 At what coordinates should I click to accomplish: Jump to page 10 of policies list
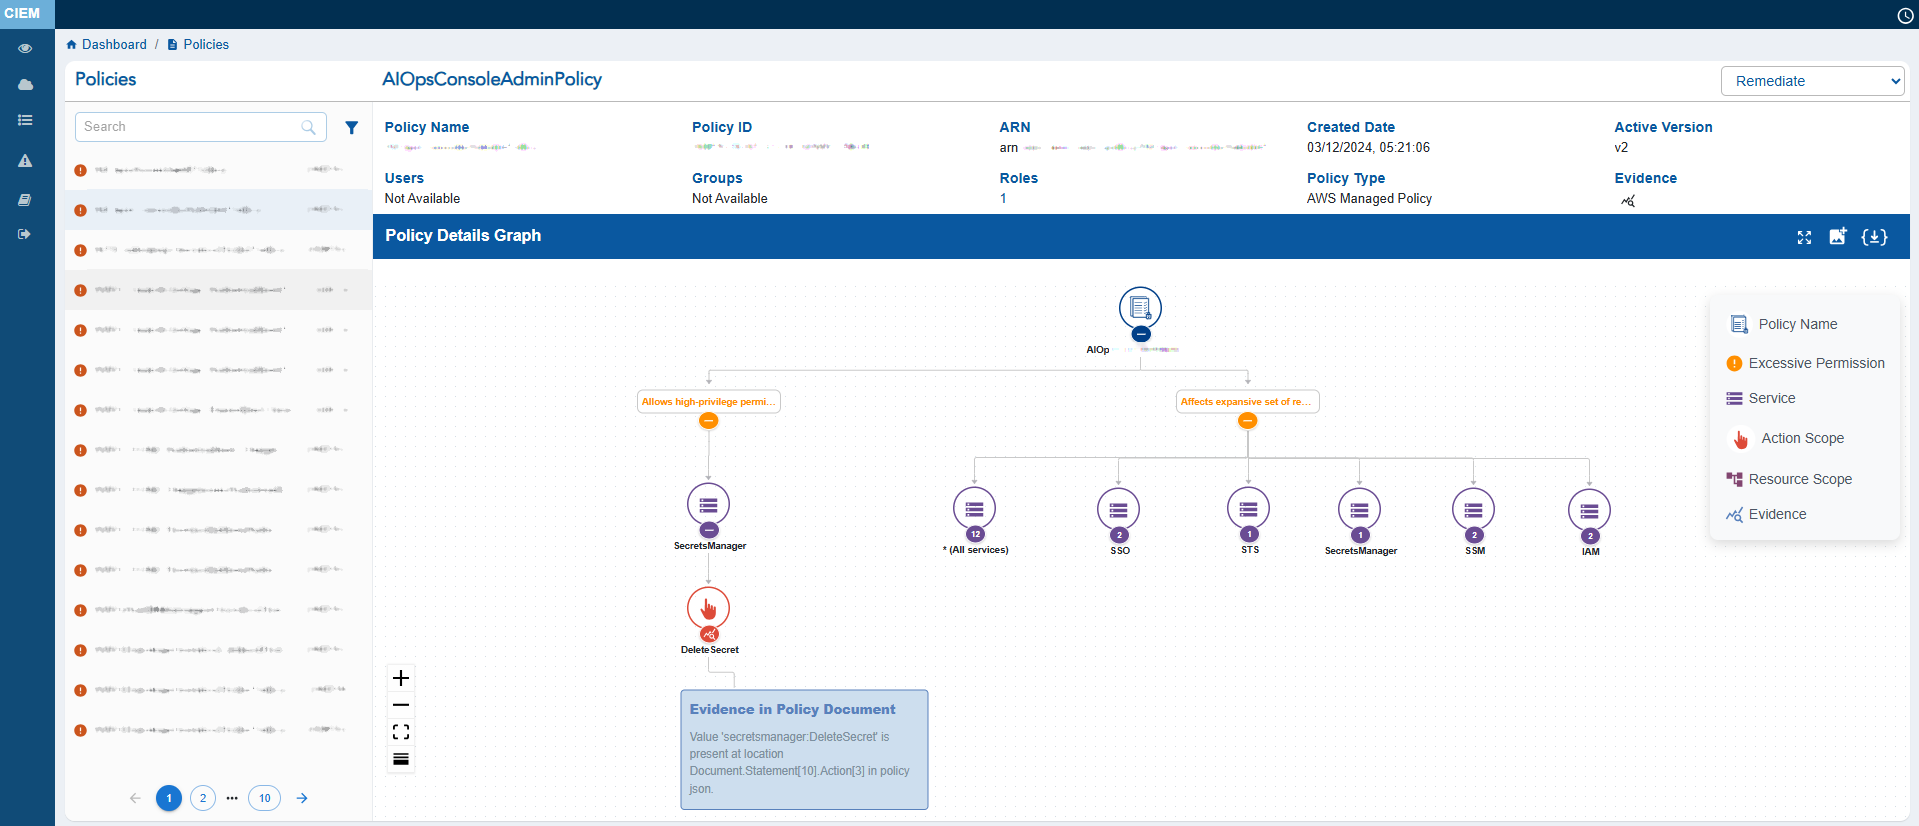[x=264, y=798]
